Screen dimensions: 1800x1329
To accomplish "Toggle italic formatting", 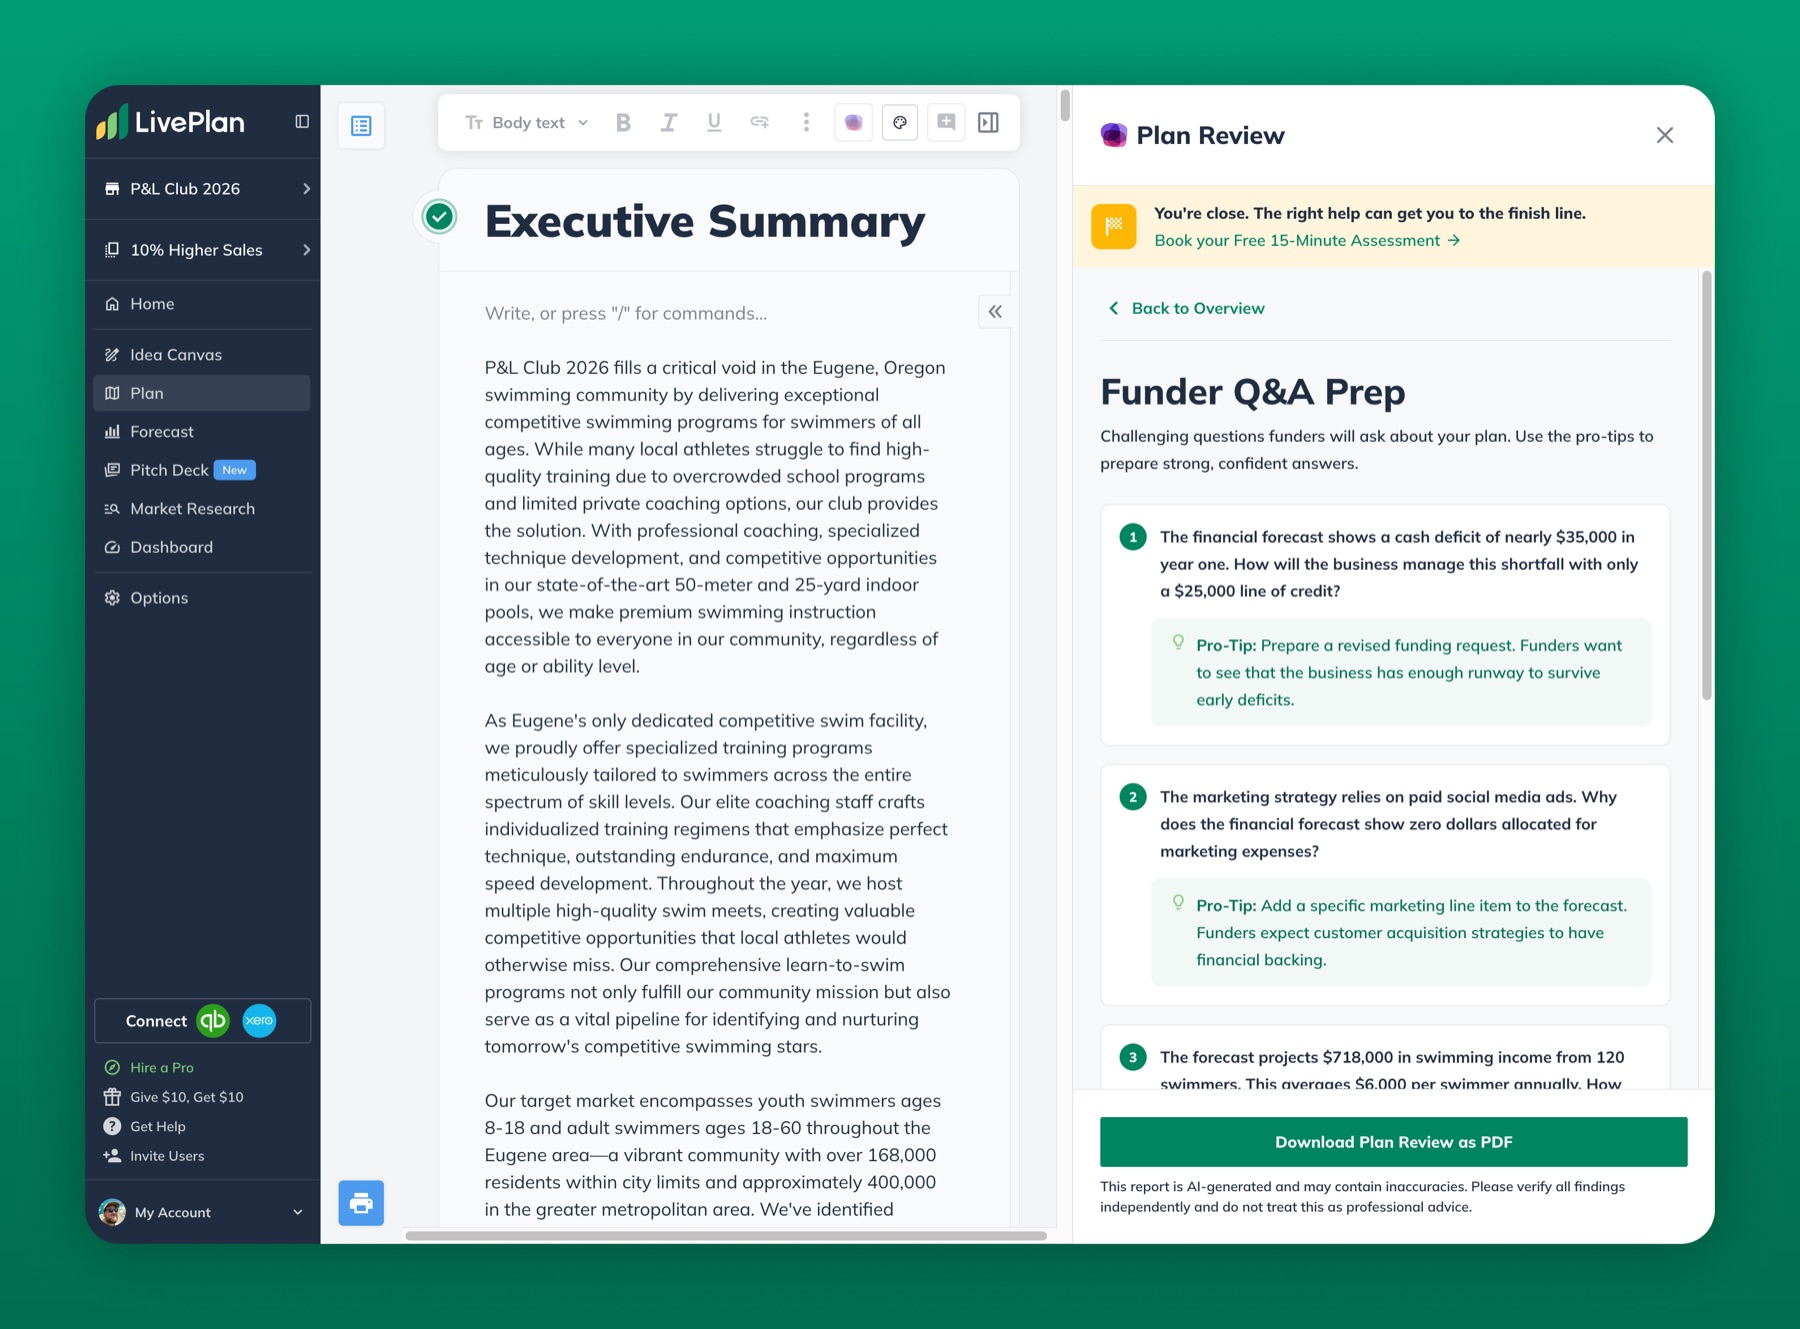I will click(x=669, y=122).
